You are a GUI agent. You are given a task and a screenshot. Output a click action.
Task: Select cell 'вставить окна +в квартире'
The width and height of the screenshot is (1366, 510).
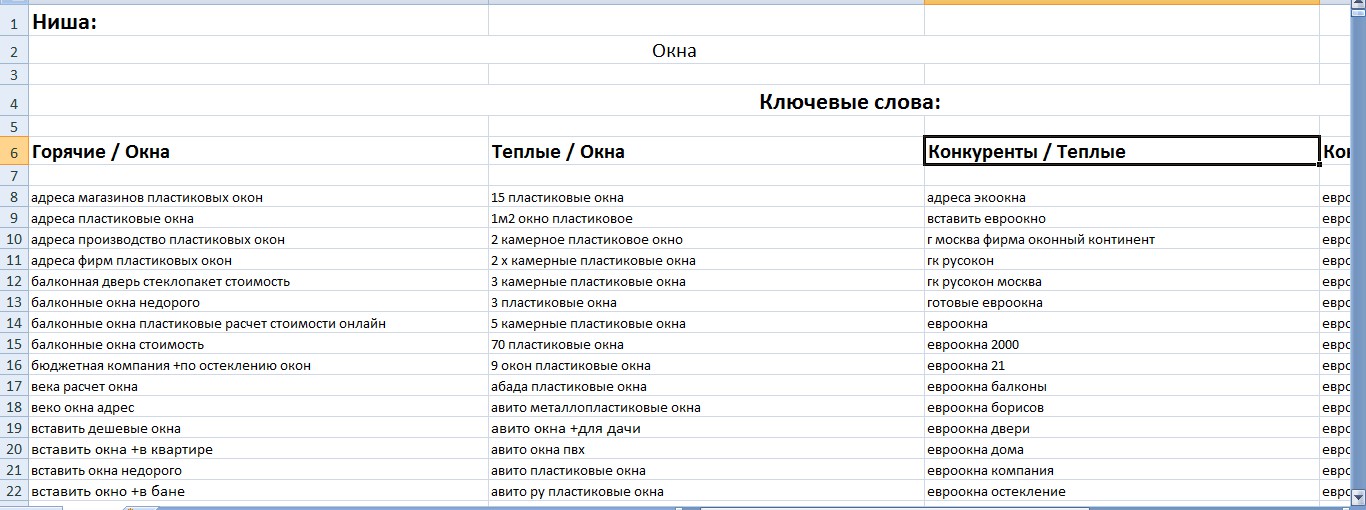(x=259, y=449)
